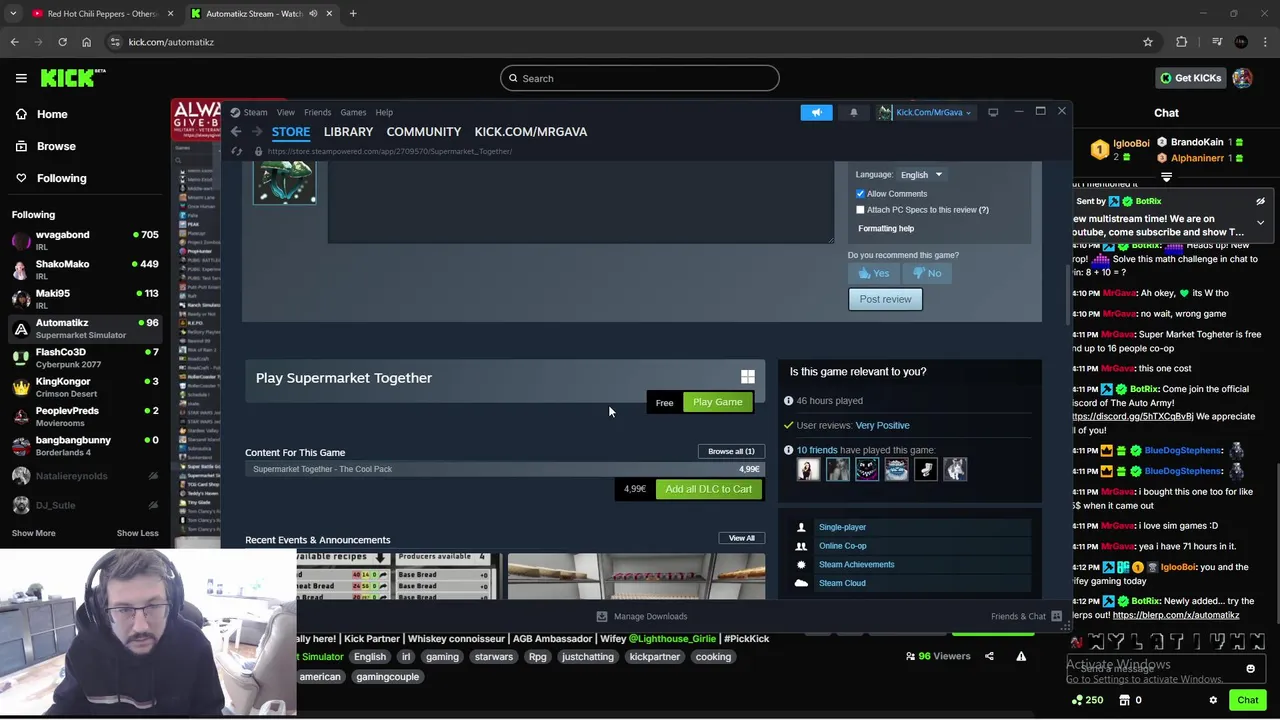Viewport: 1280px width, 720px height.
Task: Select vvagabond in Following list
Action: click(85, 240)
